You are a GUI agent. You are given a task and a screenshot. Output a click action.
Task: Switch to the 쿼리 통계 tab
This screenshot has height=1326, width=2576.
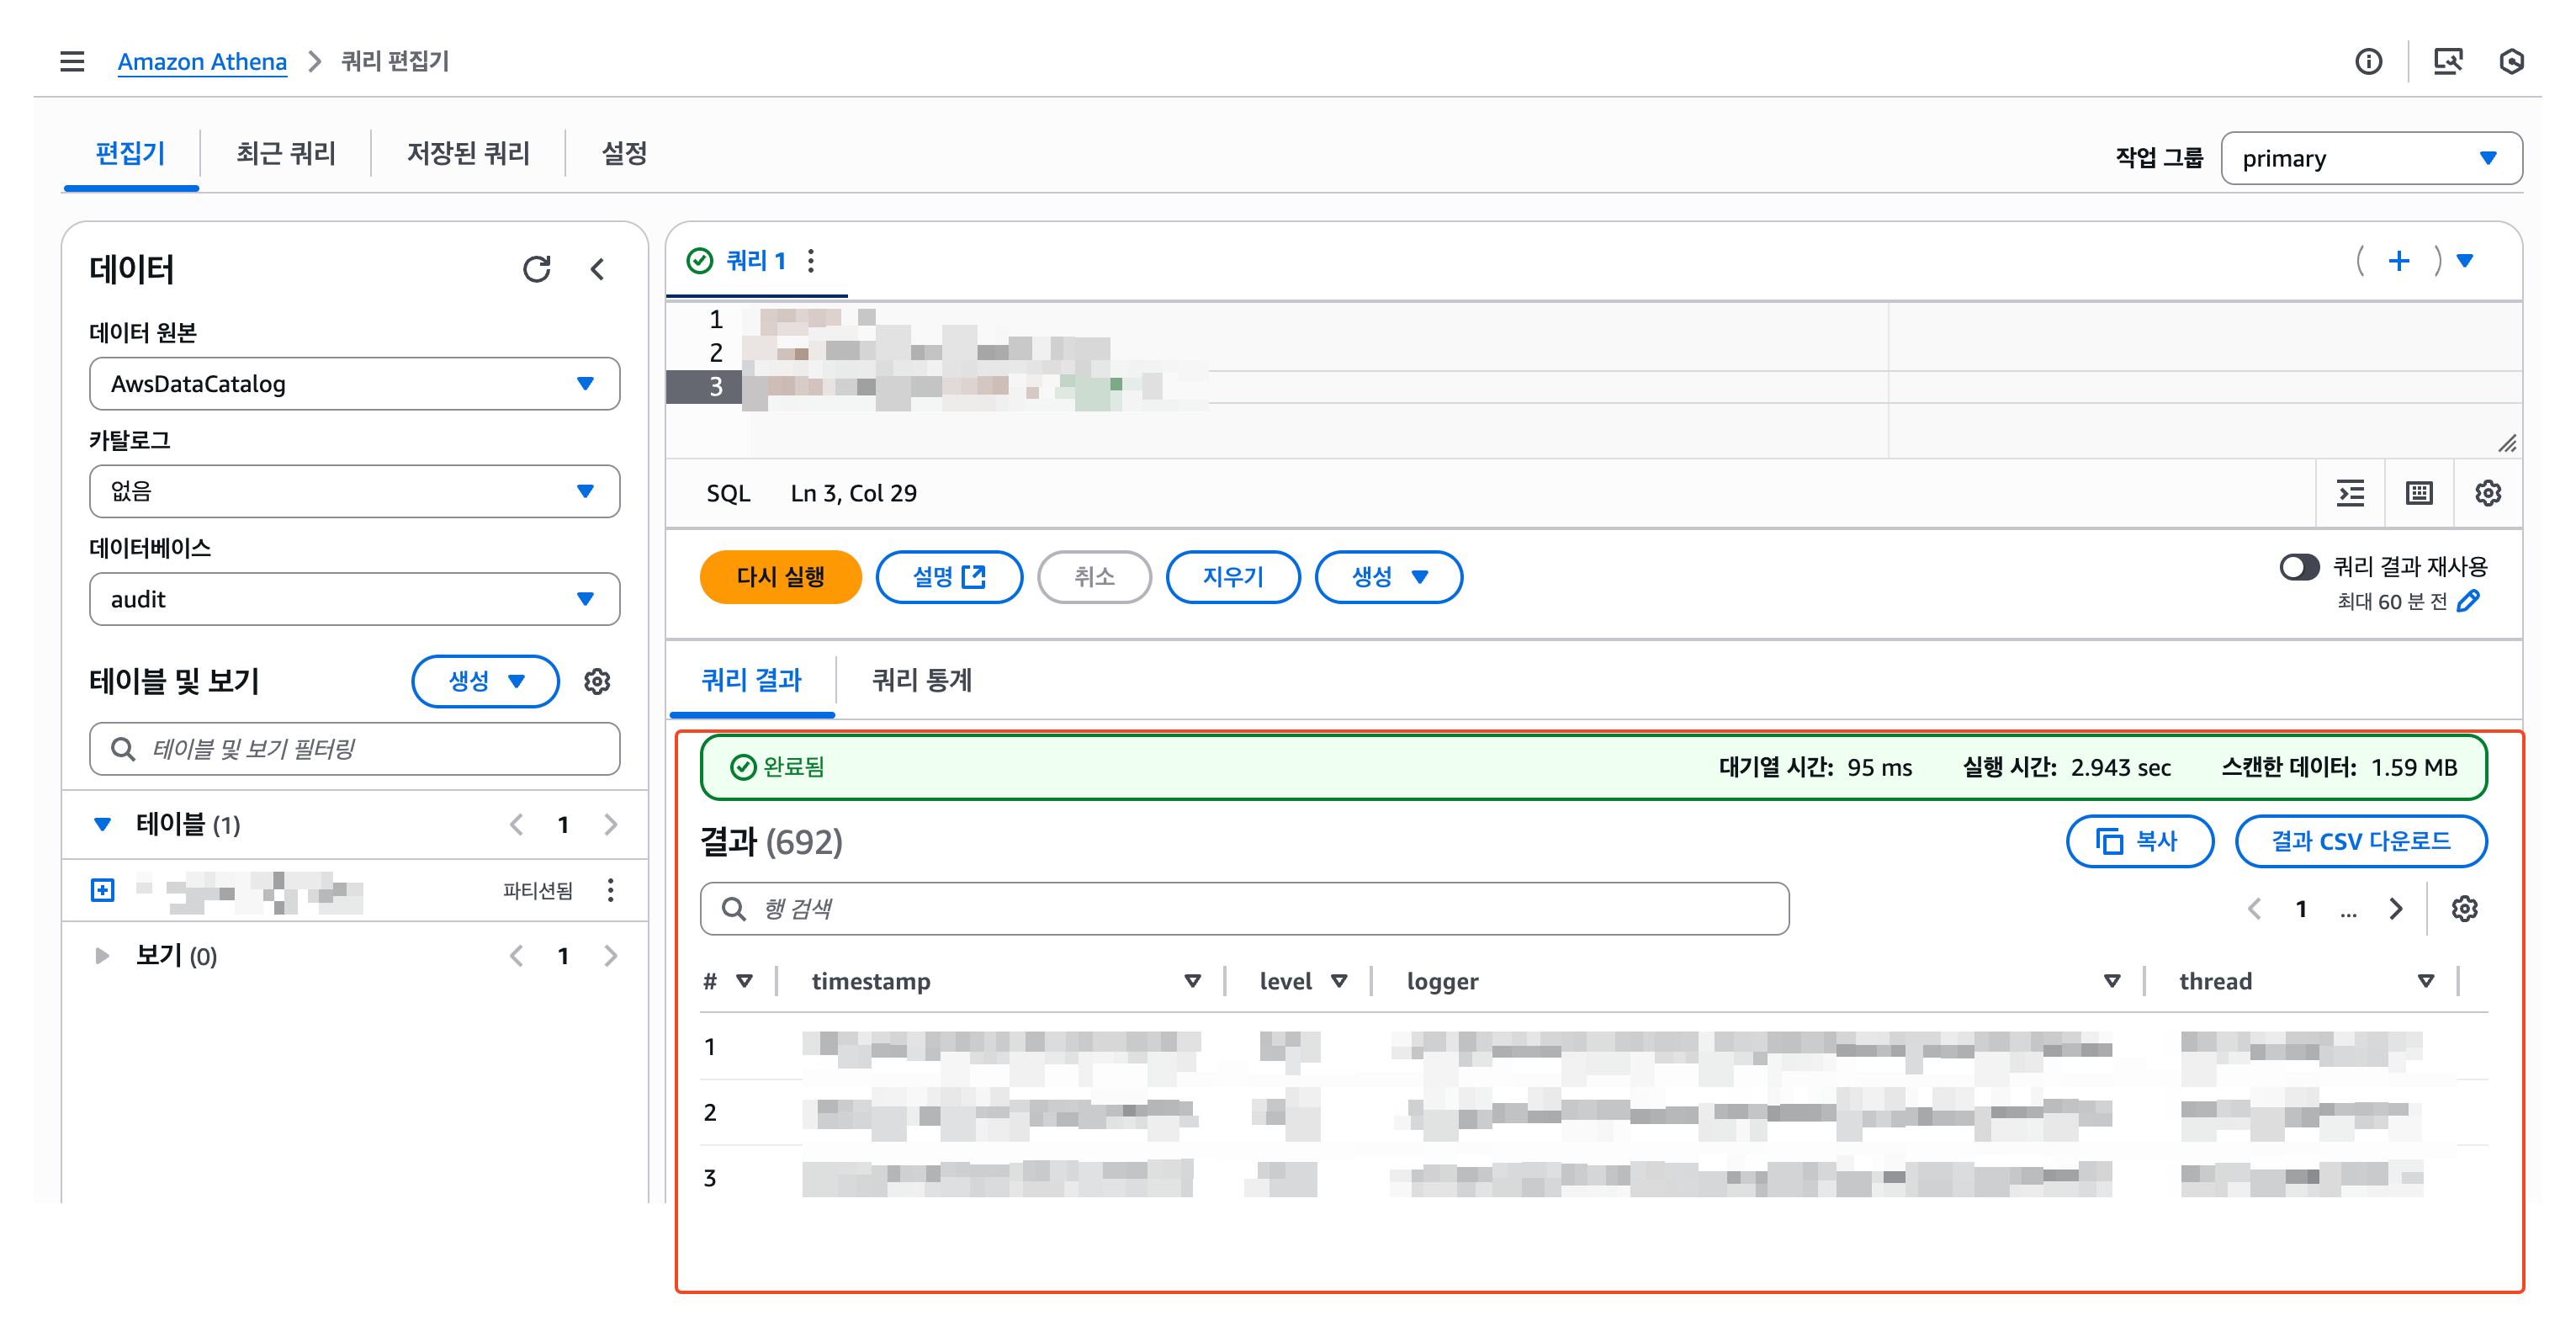[x=921, y=681]
